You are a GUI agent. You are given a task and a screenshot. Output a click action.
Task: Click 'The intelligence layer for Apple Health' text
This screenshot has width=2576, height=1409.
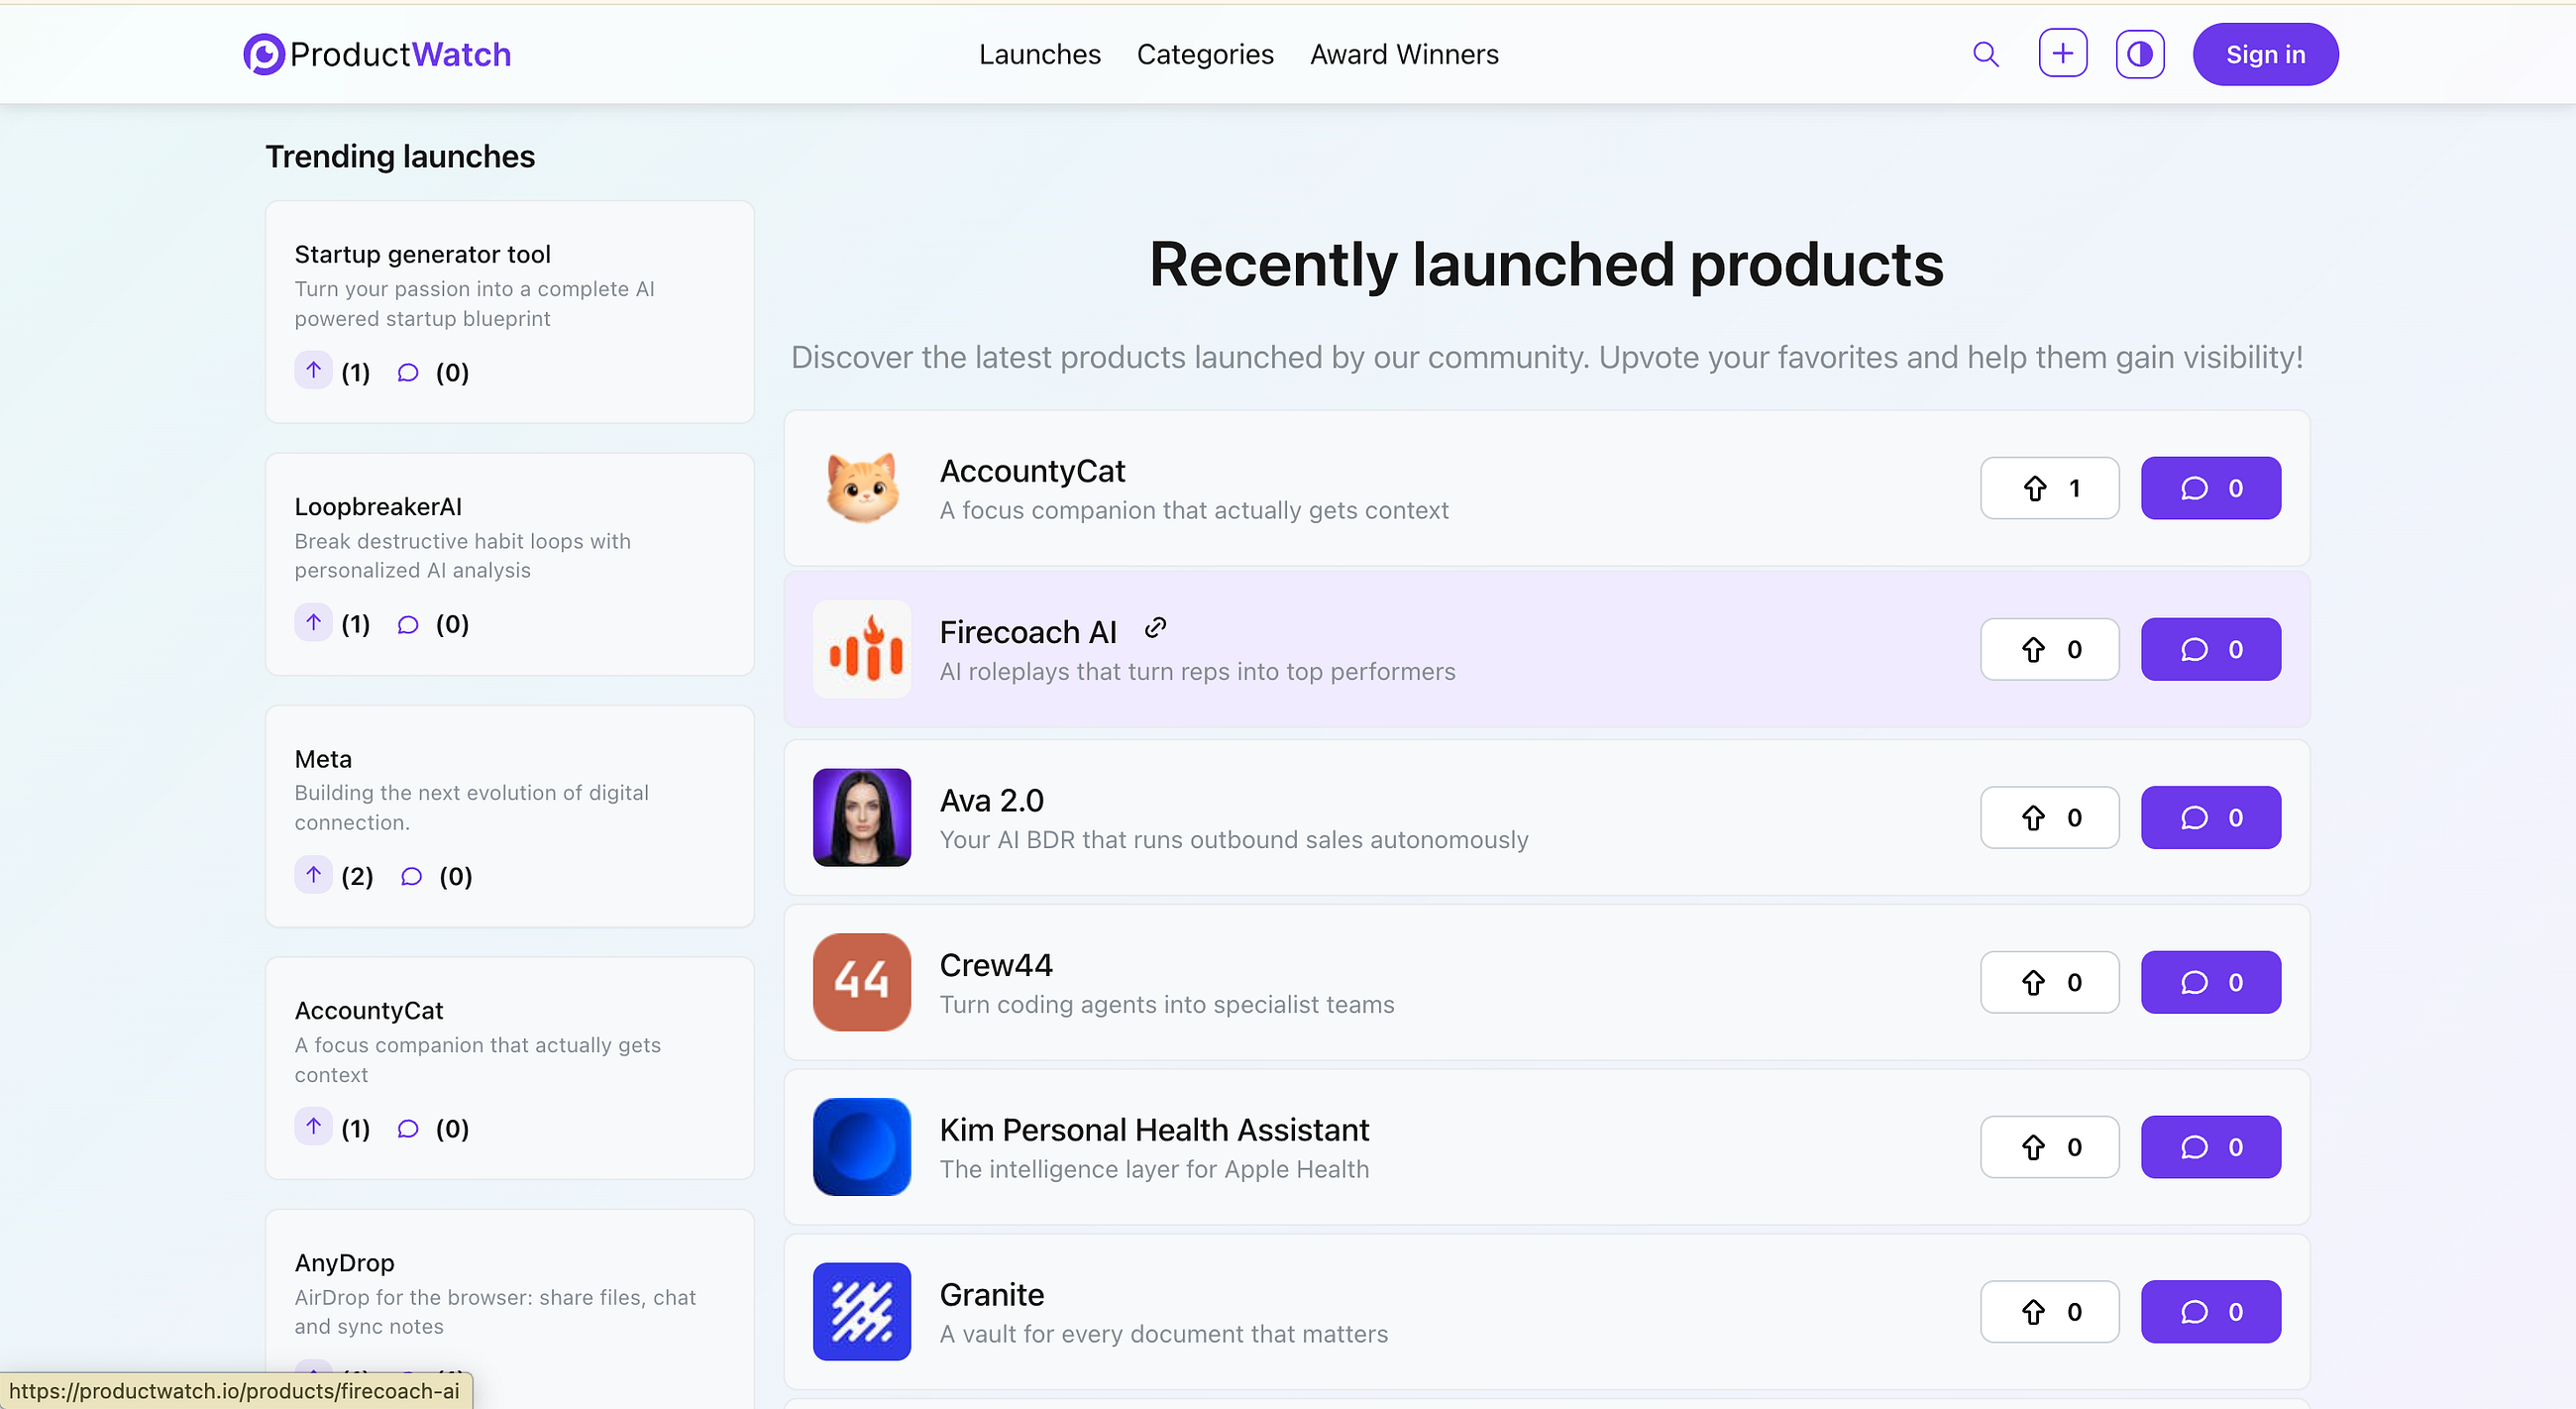click(1154, 1169)
